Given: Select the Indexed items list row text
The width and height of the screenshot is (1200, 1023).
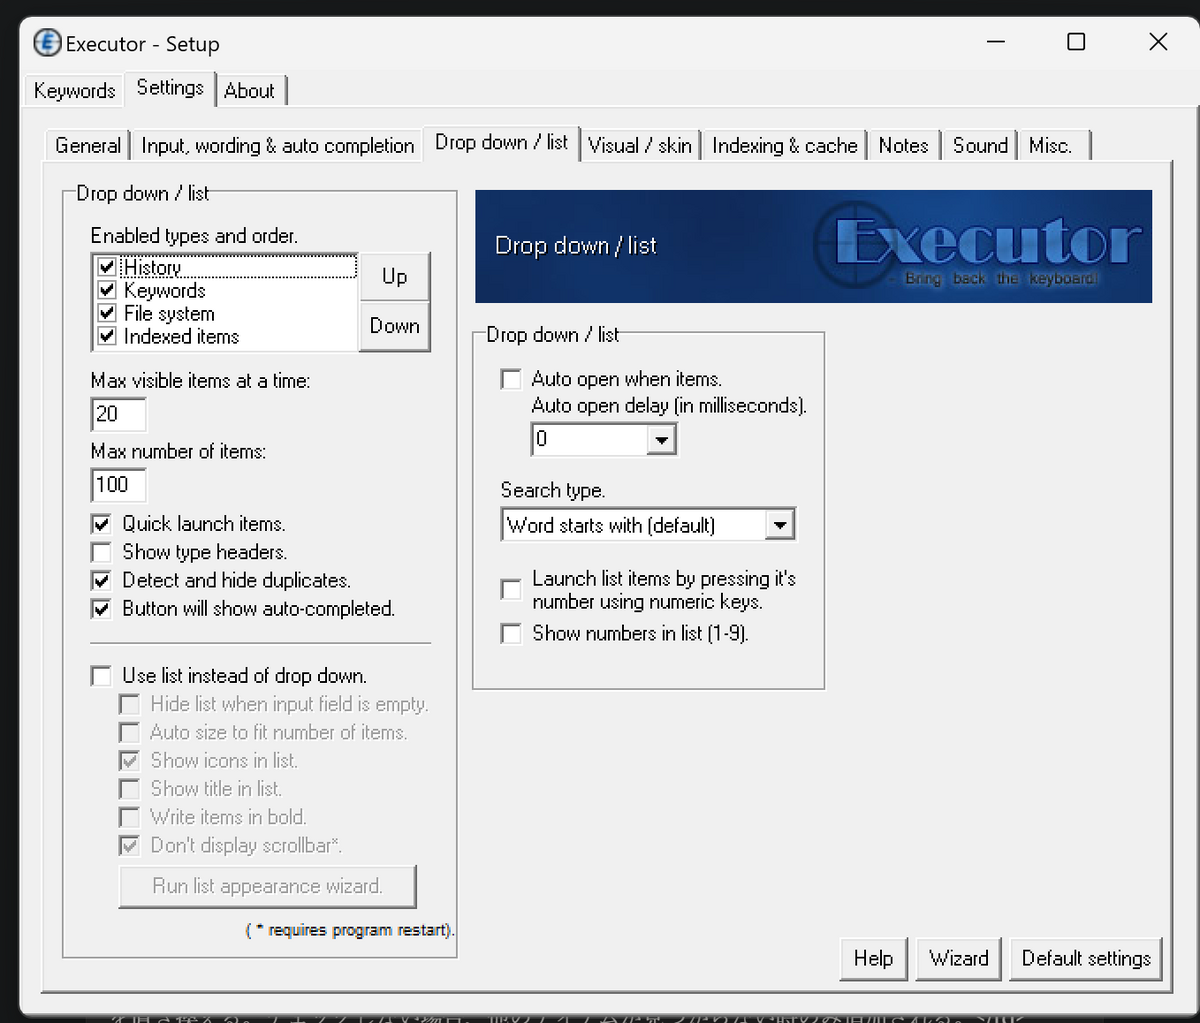Looking at the screenshot, I should pos(181,337).
